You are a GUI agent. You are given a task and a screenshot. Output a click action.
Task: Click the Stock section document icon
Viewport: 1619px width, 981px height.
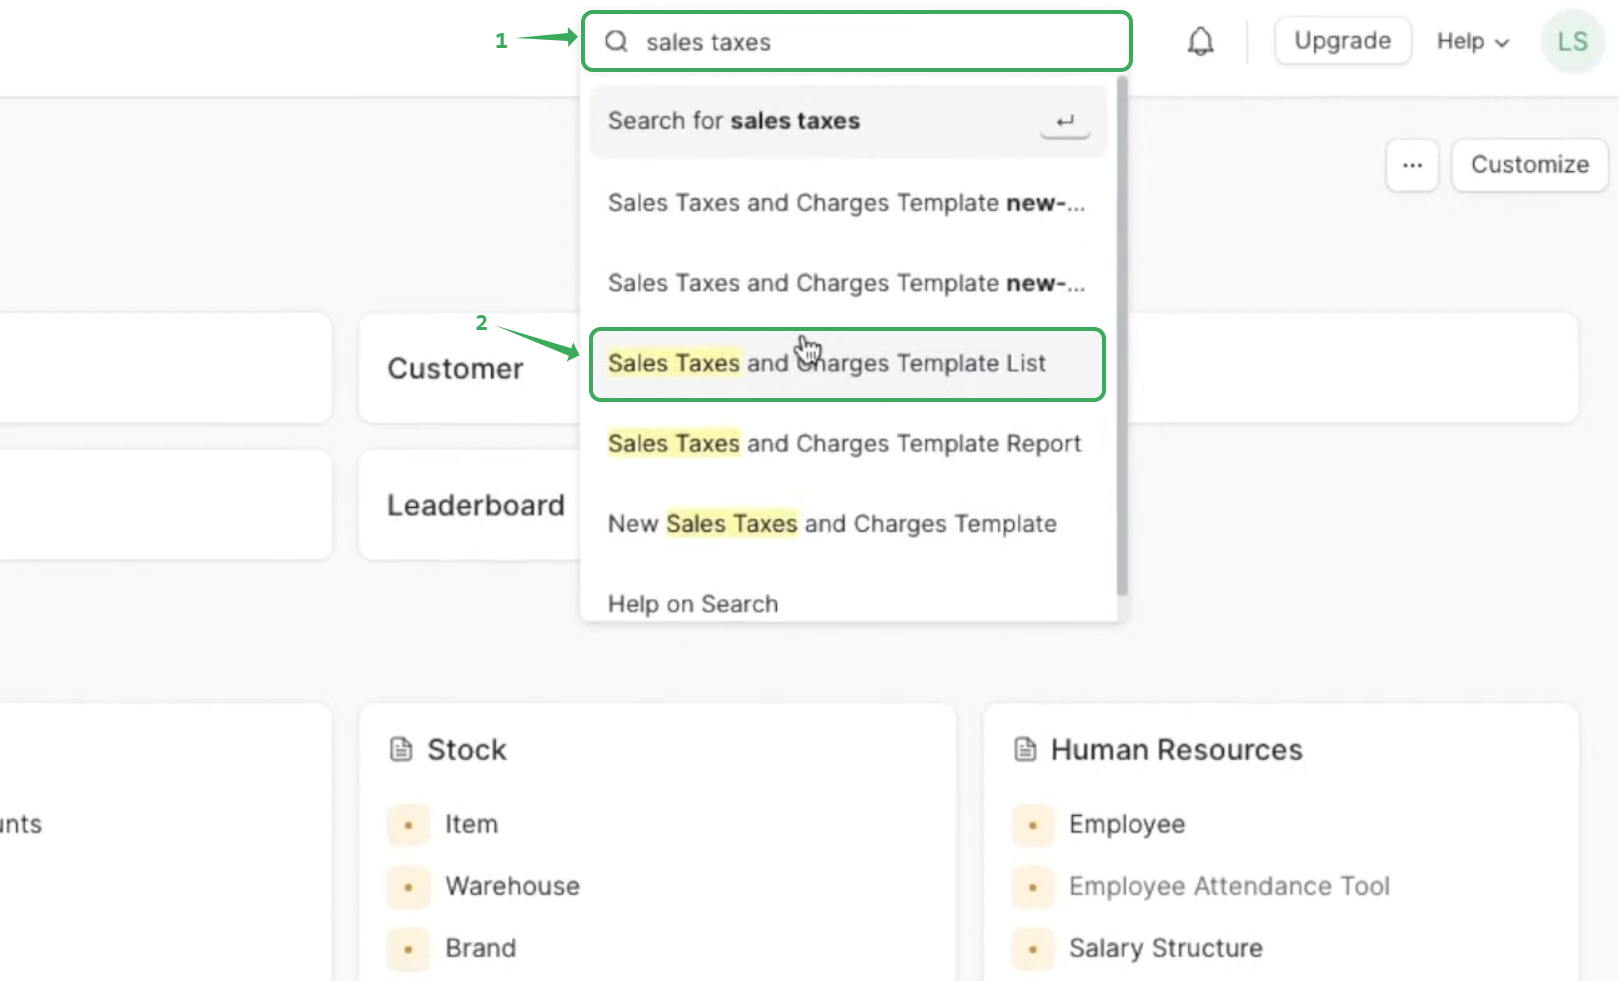click(401, 749)
